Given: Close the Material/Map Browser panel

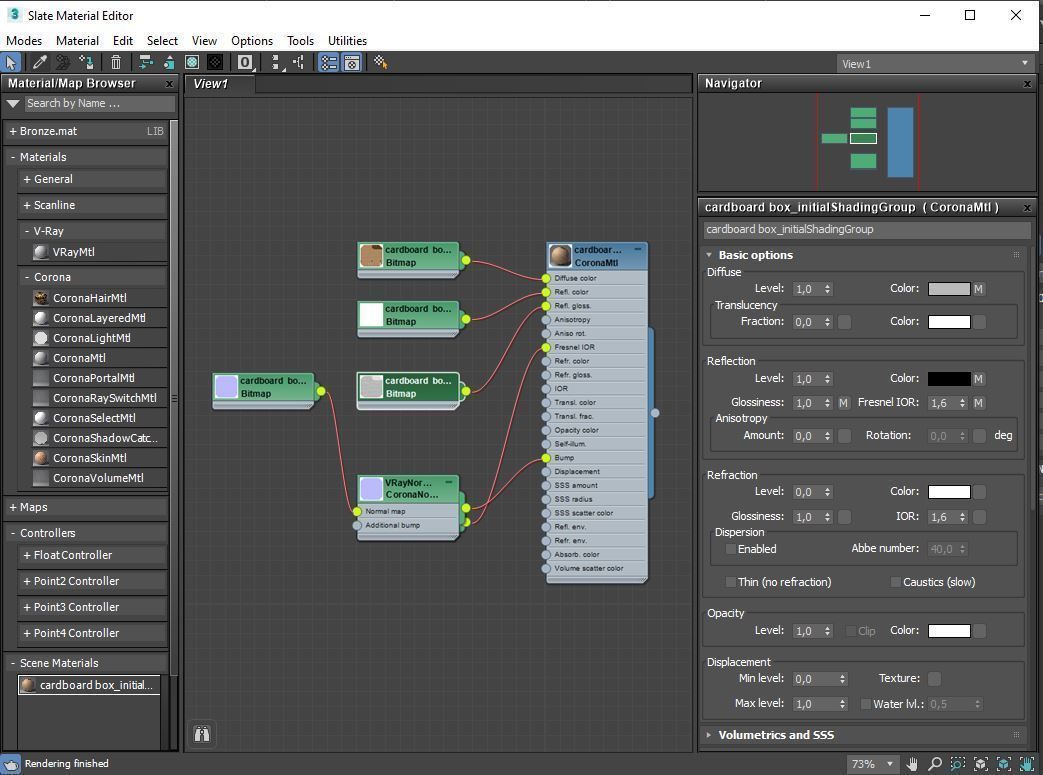Looking at the screenshot, I should [170, 84].
